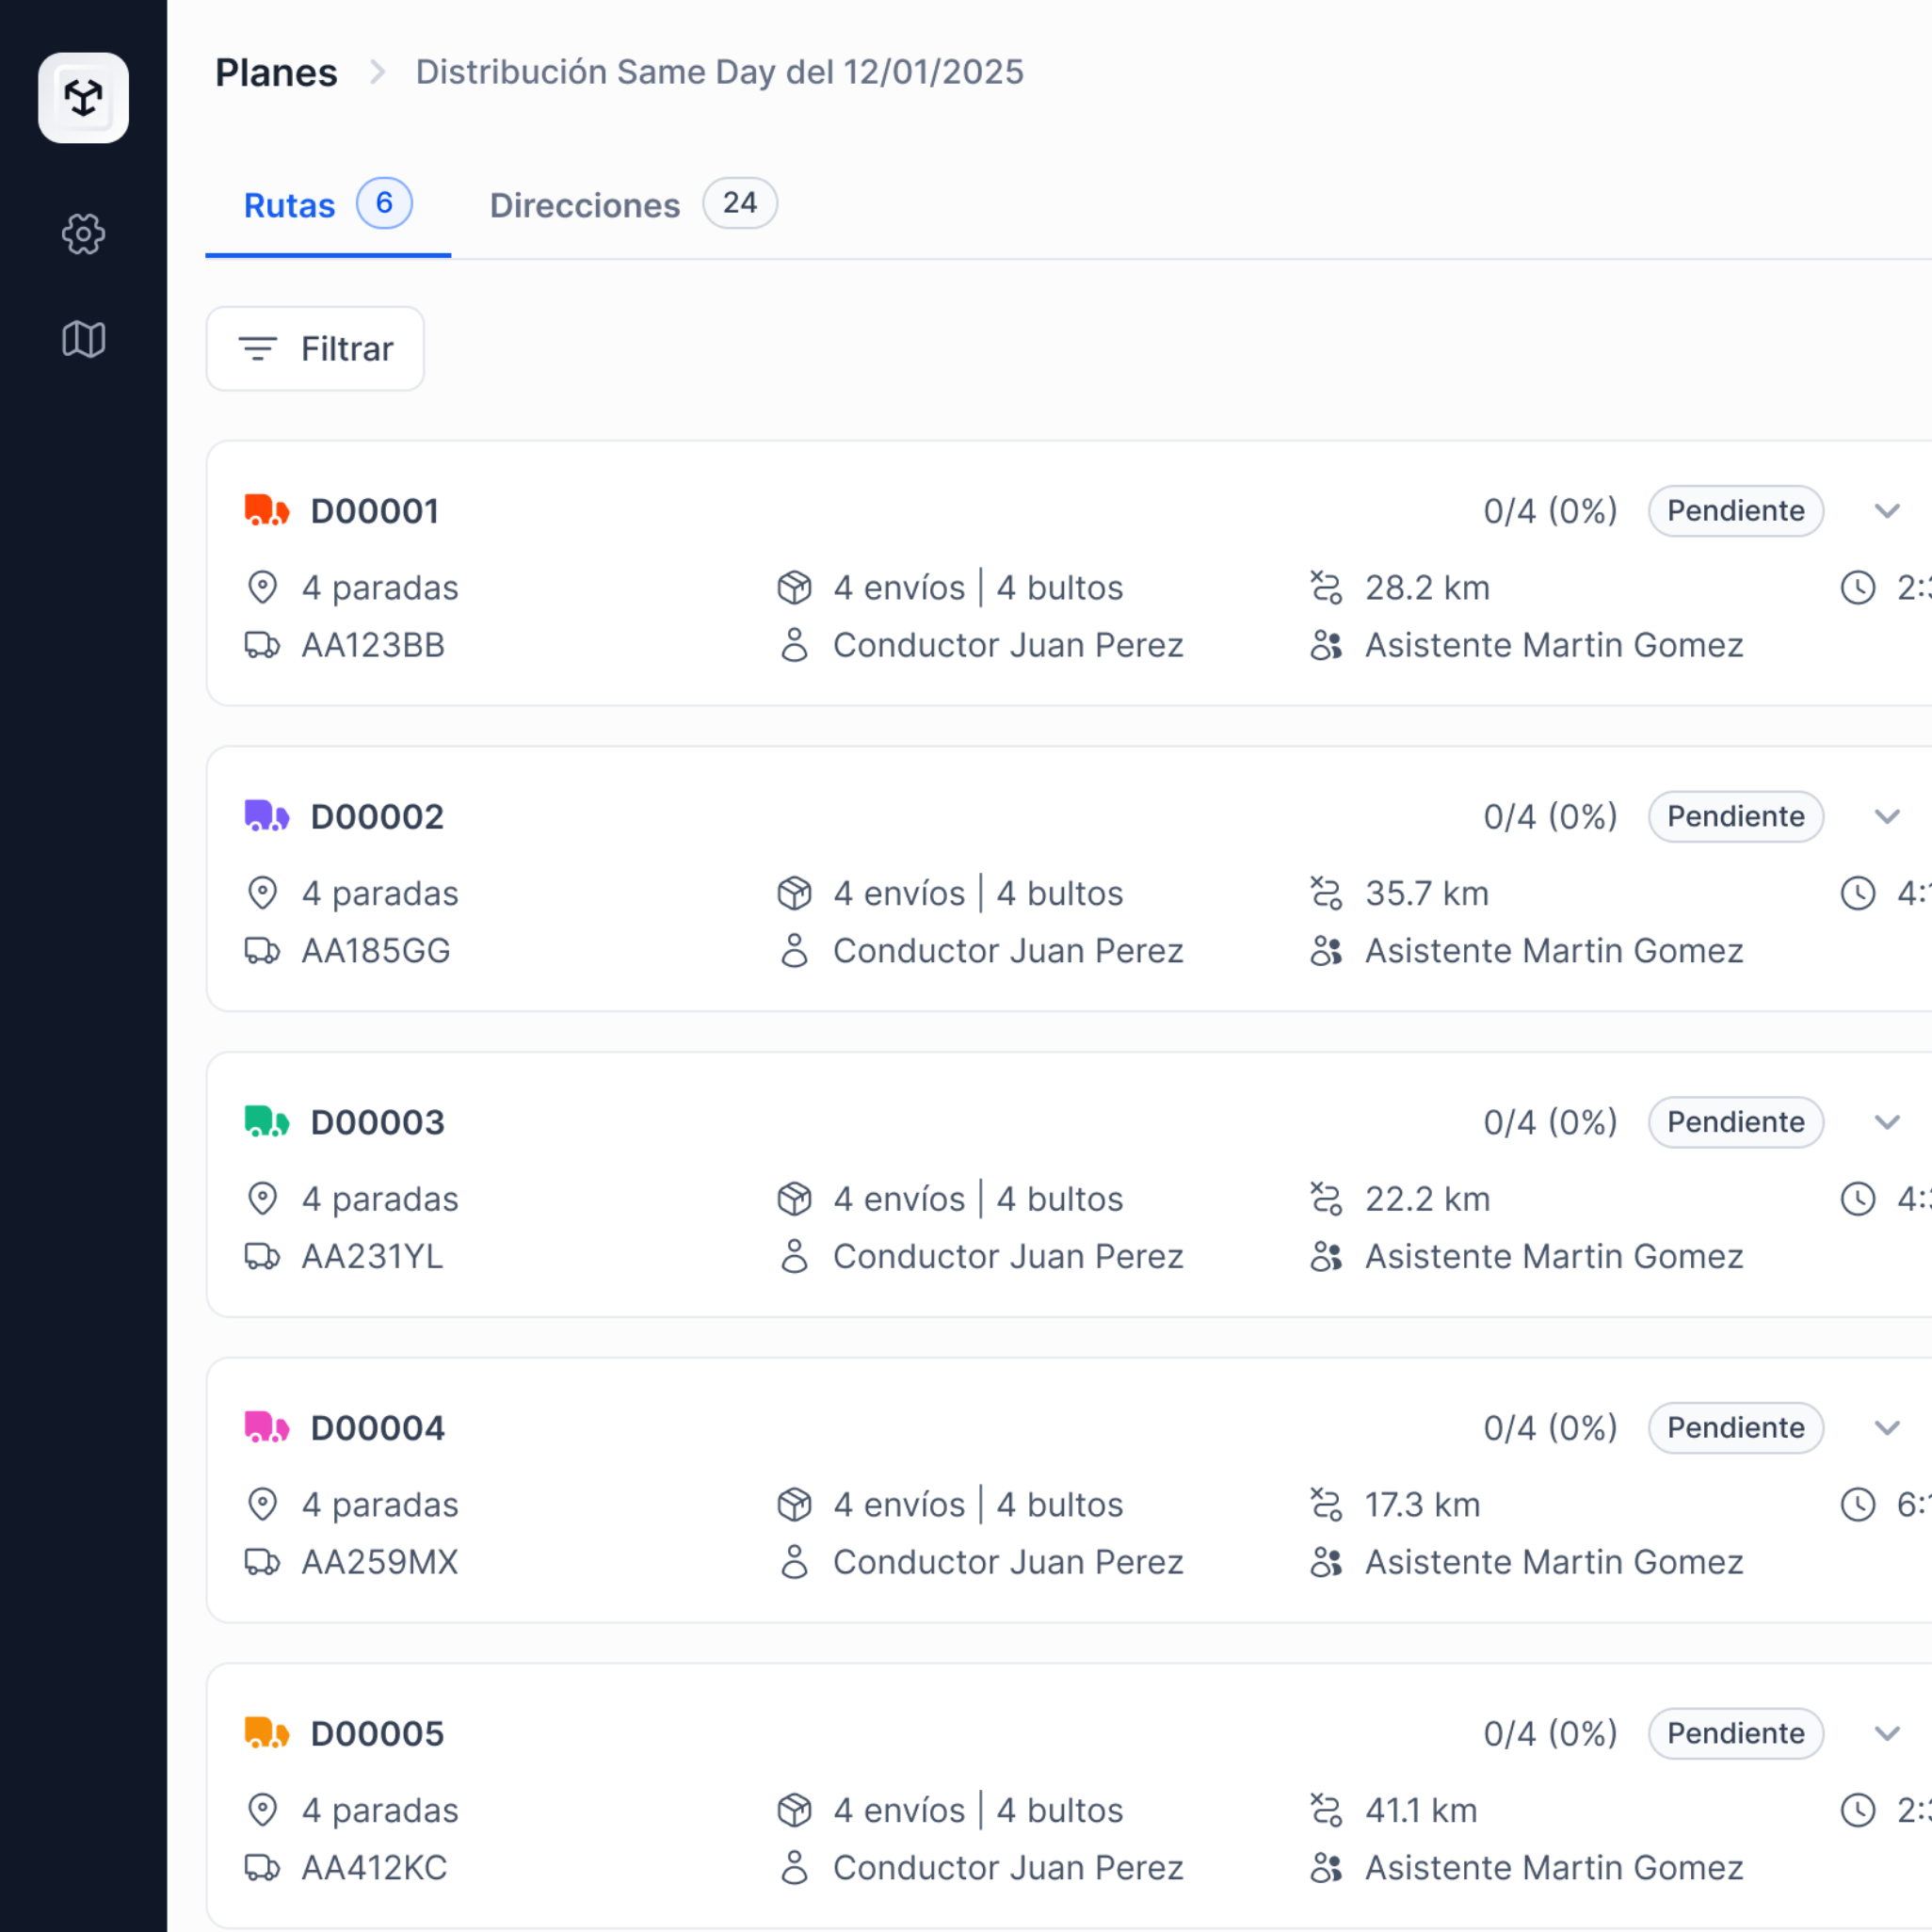This screenshot has width=1932, height=1932.
Task: Go back to Planes breadcrumb
Action: point(276,73)
